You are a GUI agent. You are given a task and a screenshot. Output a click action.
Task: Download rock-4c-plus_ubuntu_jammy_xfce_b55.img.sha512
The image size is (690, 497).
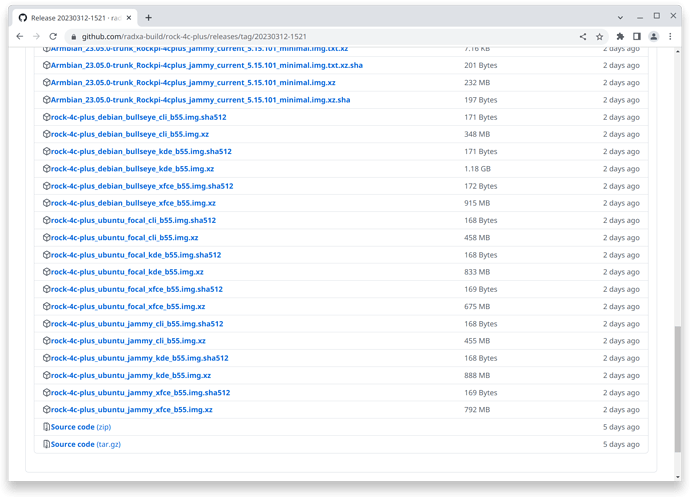pos(141,393)
